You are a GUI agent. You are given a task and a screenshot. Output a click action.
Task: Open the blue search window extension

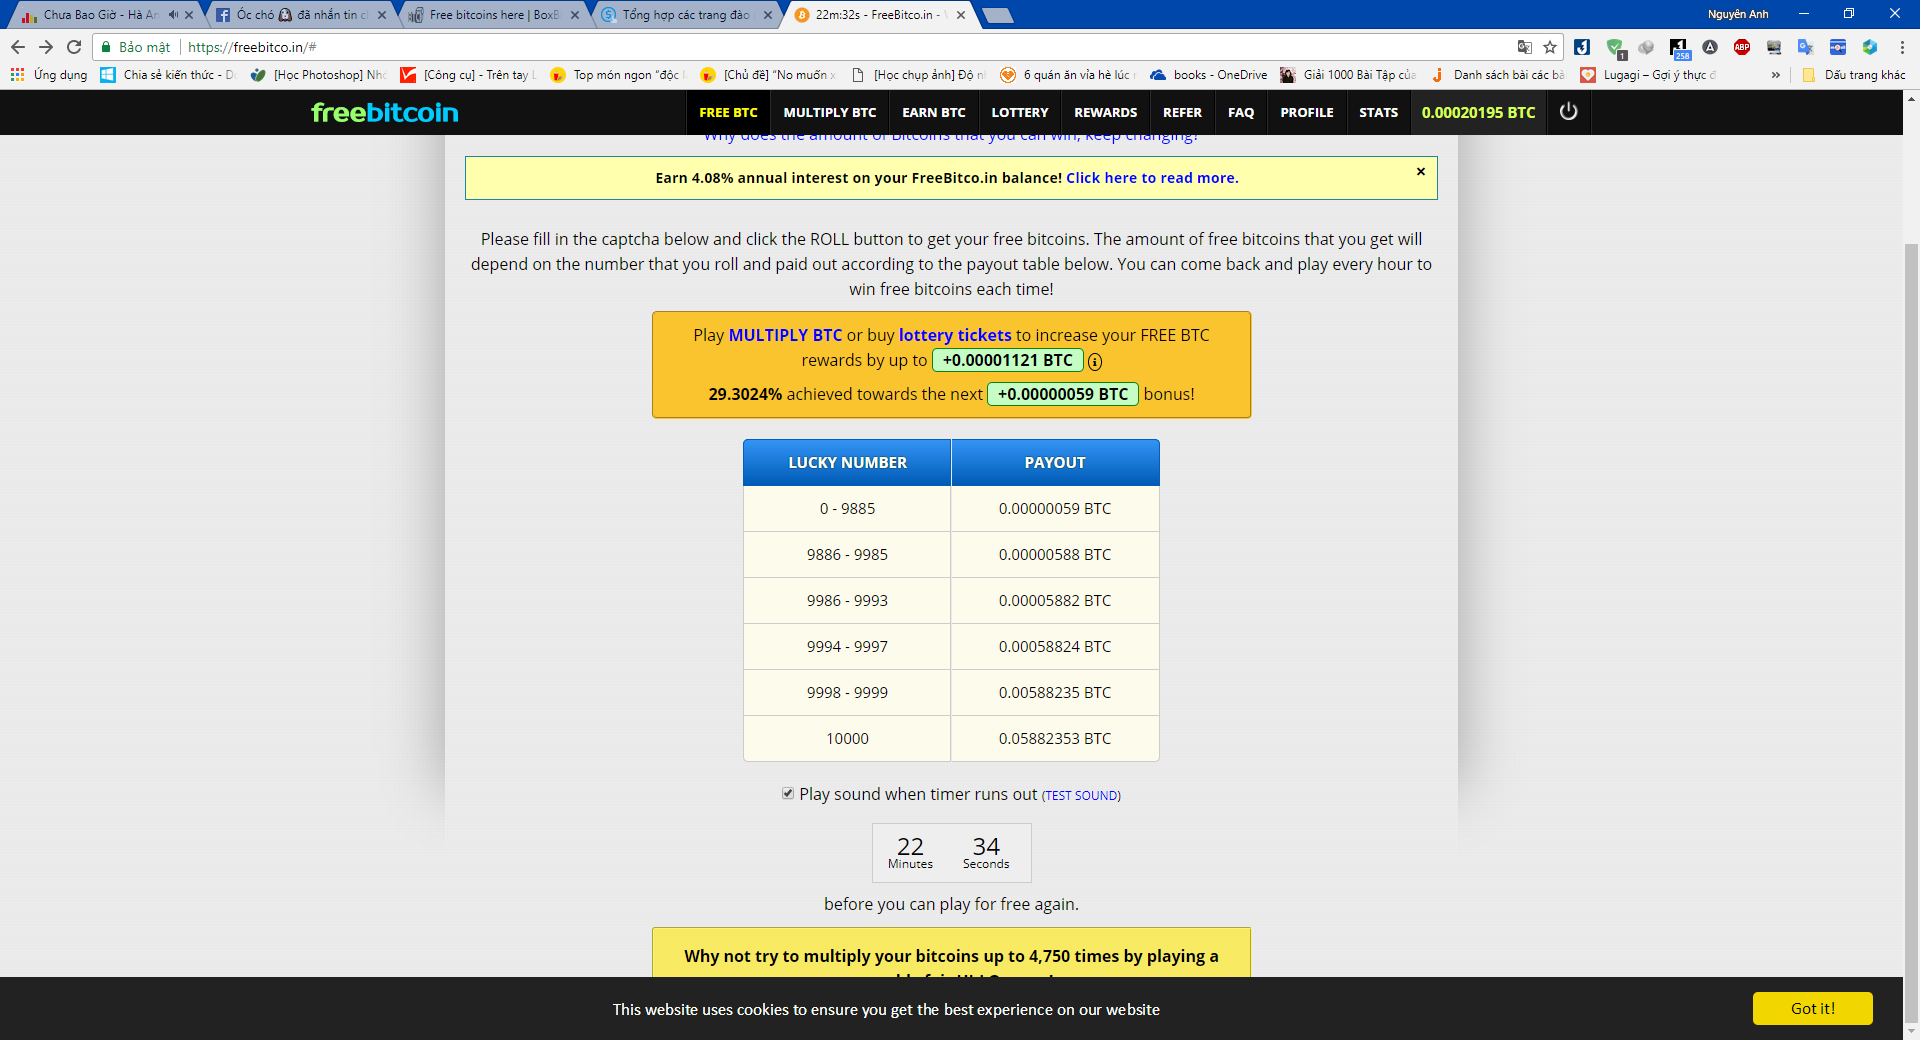pyautogui.click(x=1838, y=47)
